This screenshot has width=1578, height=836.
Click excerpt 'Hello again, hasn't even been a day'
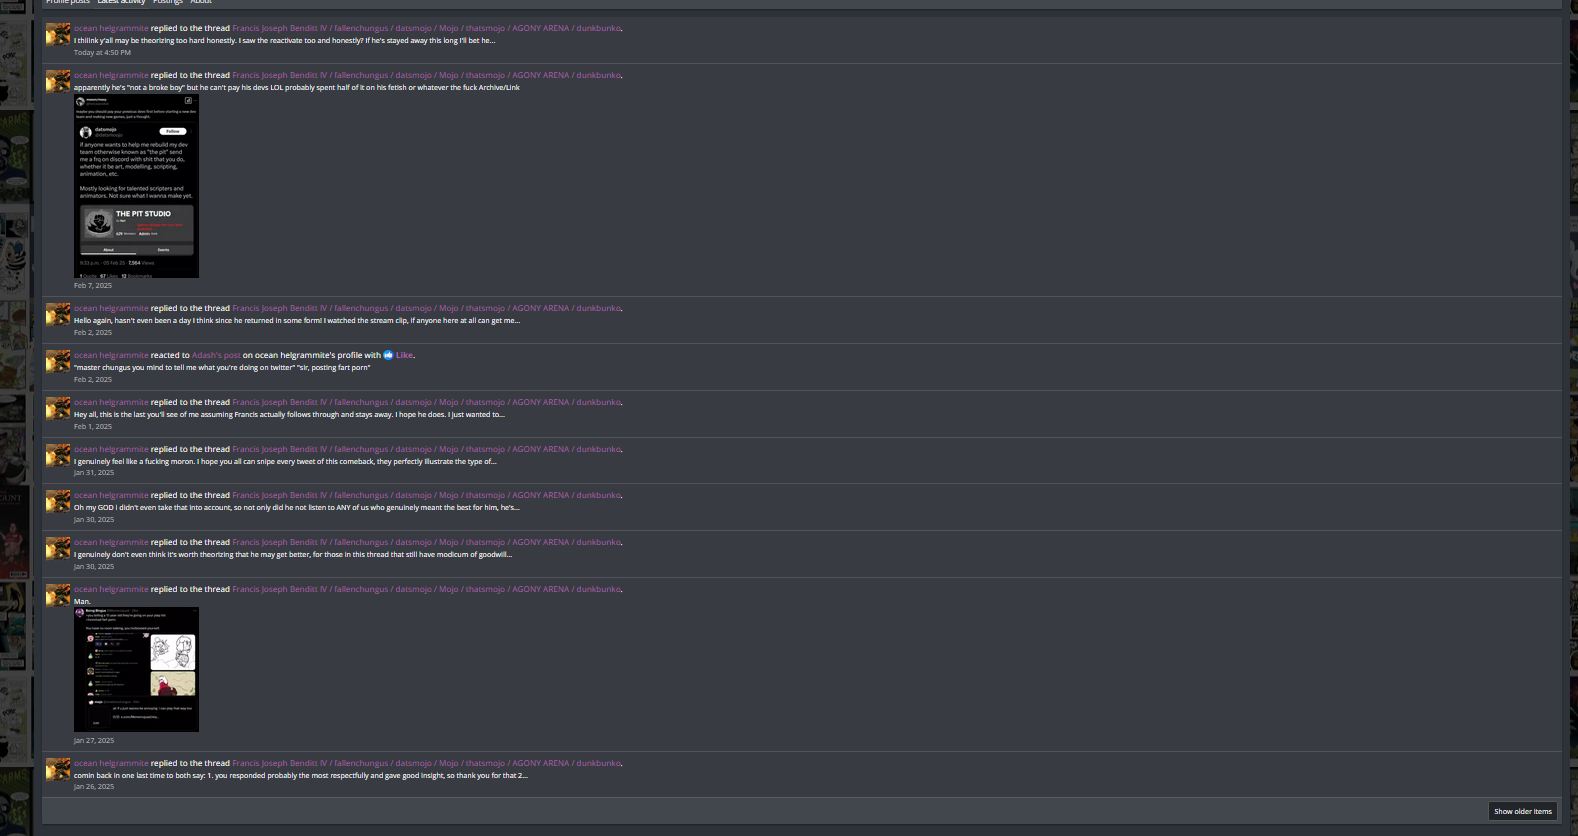point(297,320)
